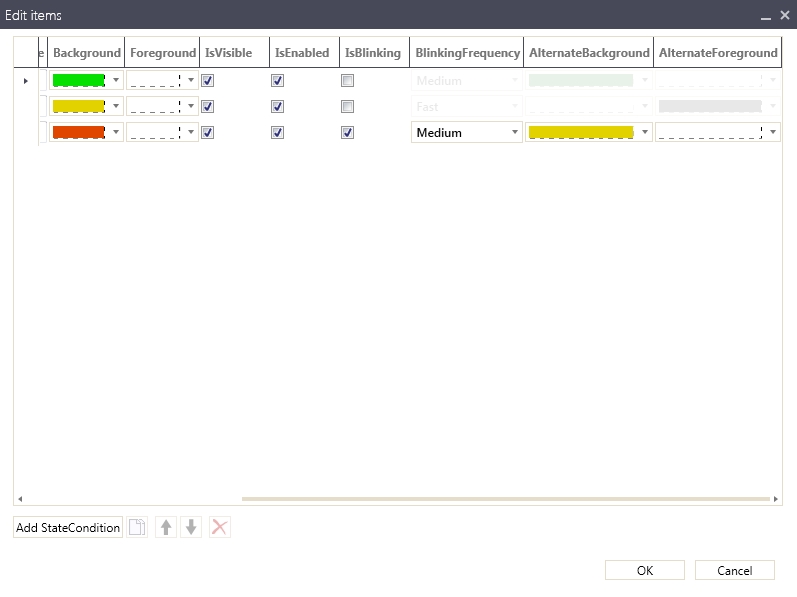Uncheck IsVisible in the second row
Viewport: 797px width, 597px height.
[208, 106]
